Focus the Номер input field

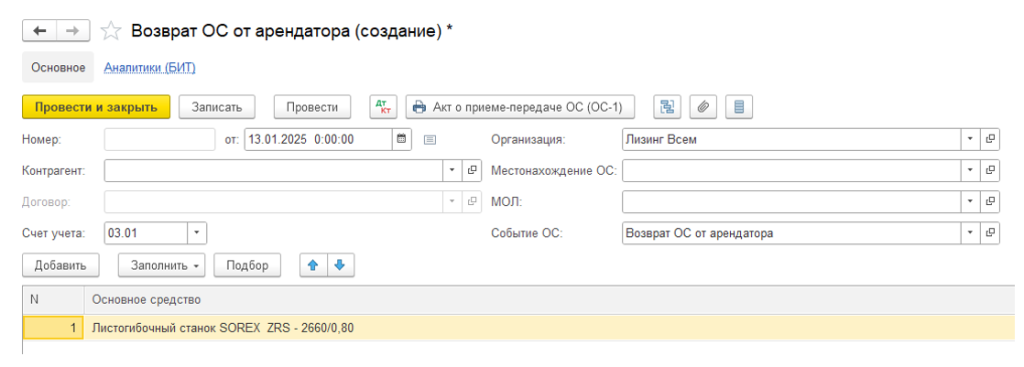pos(159,139)
